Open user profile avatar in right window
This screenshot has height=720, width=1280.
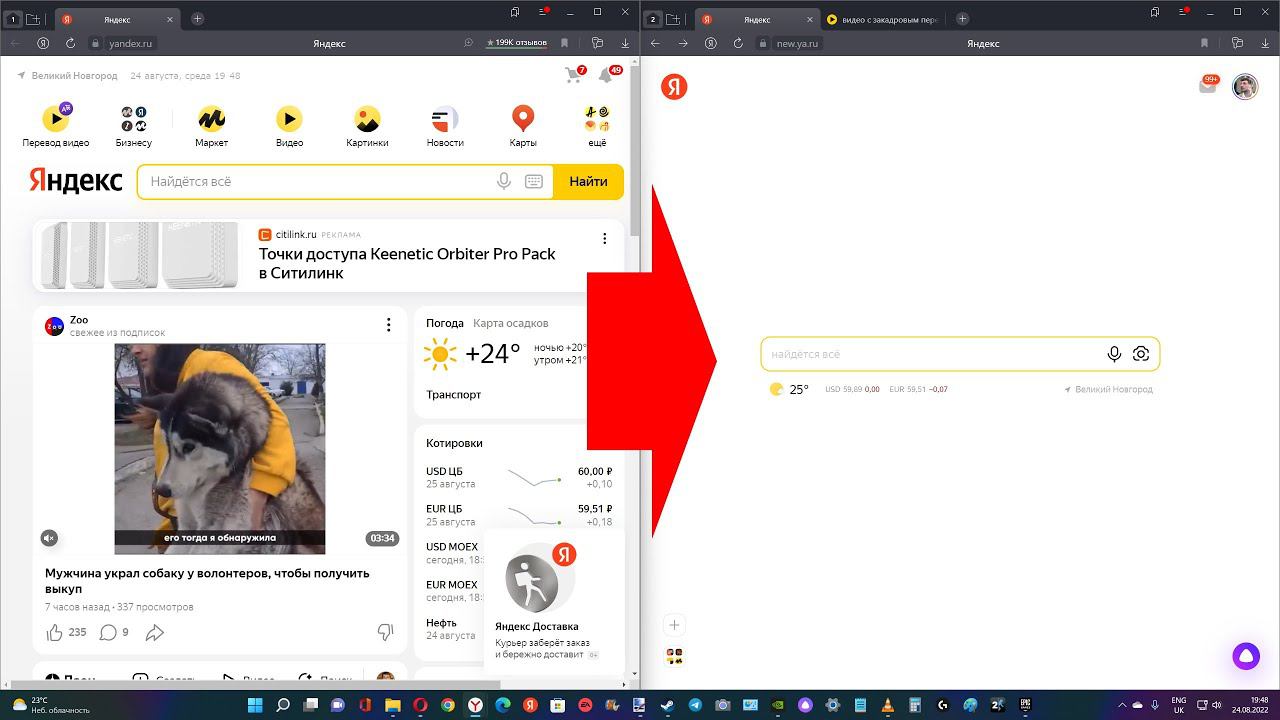pyautogui.click(x=1245, y=87)
